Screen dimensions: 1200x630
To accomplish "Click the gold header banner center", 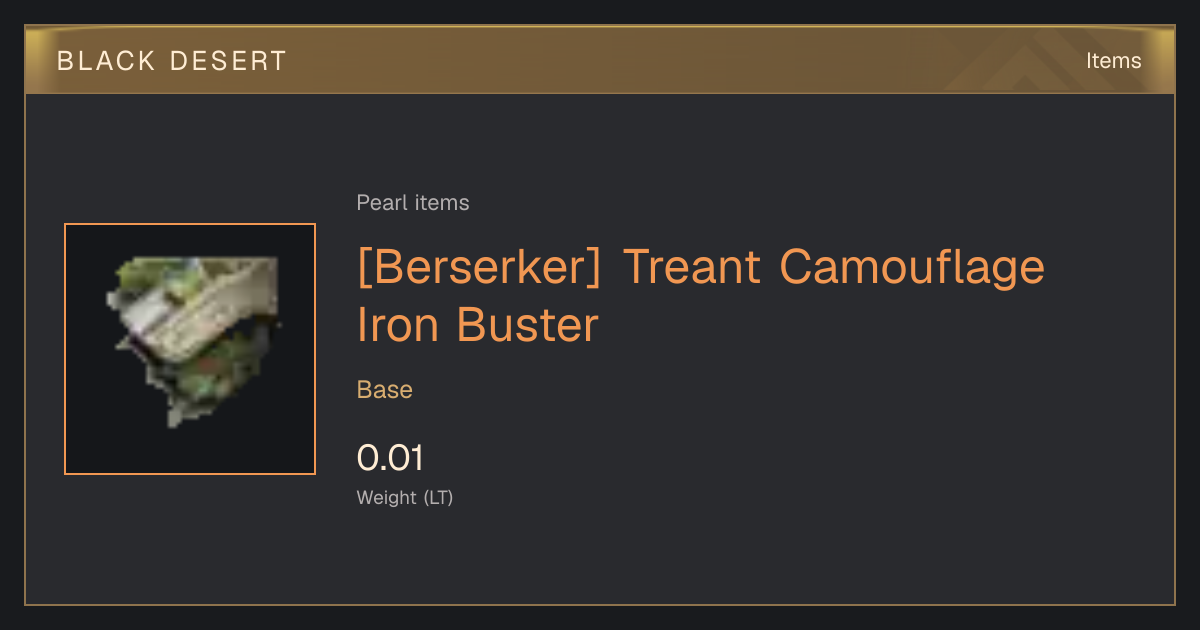I will click(x=600, y=60).
